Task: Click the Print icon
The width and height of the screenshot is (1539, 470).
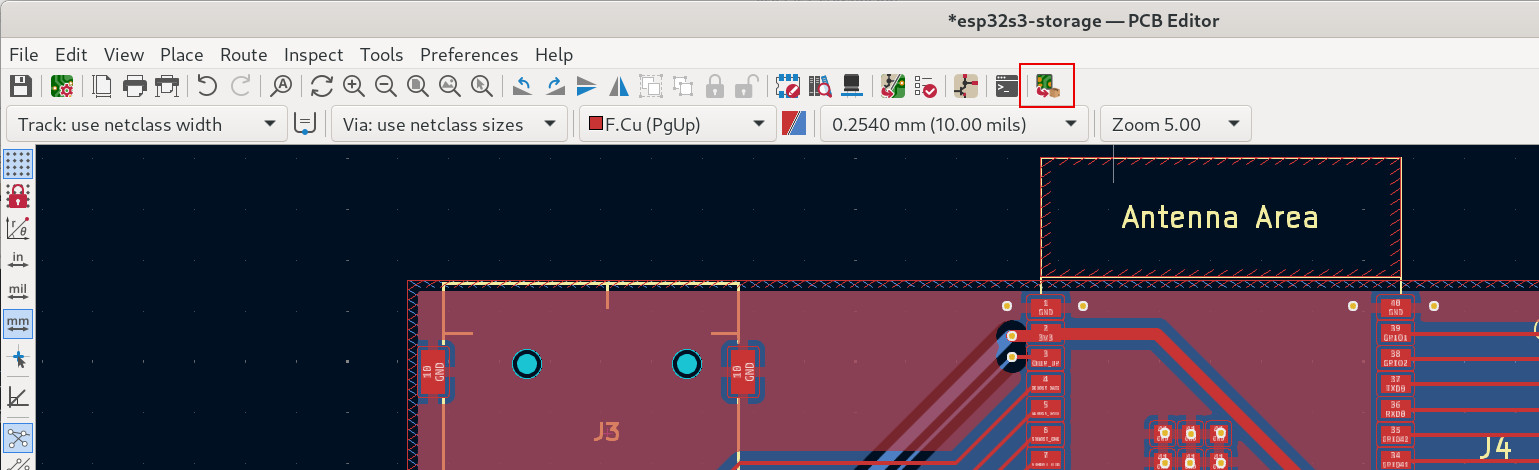Action: coord(135,86)
